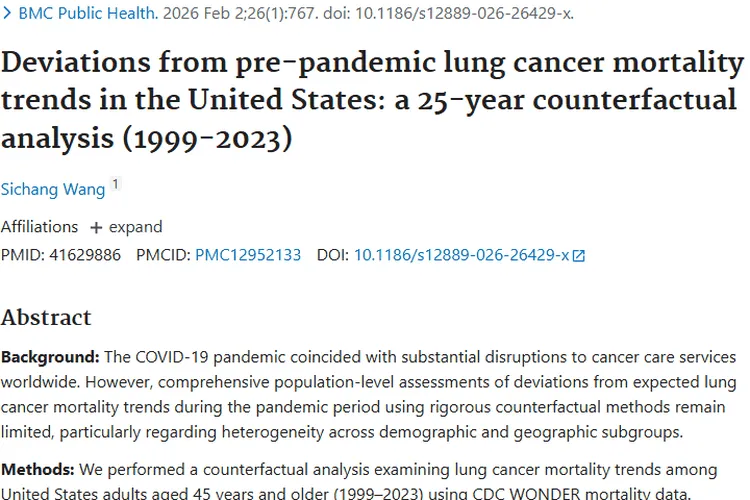The width and height of the screenshot is (750, 500).
Task: Open author Sichang Wang's link
Action: [x=52, y=189]
